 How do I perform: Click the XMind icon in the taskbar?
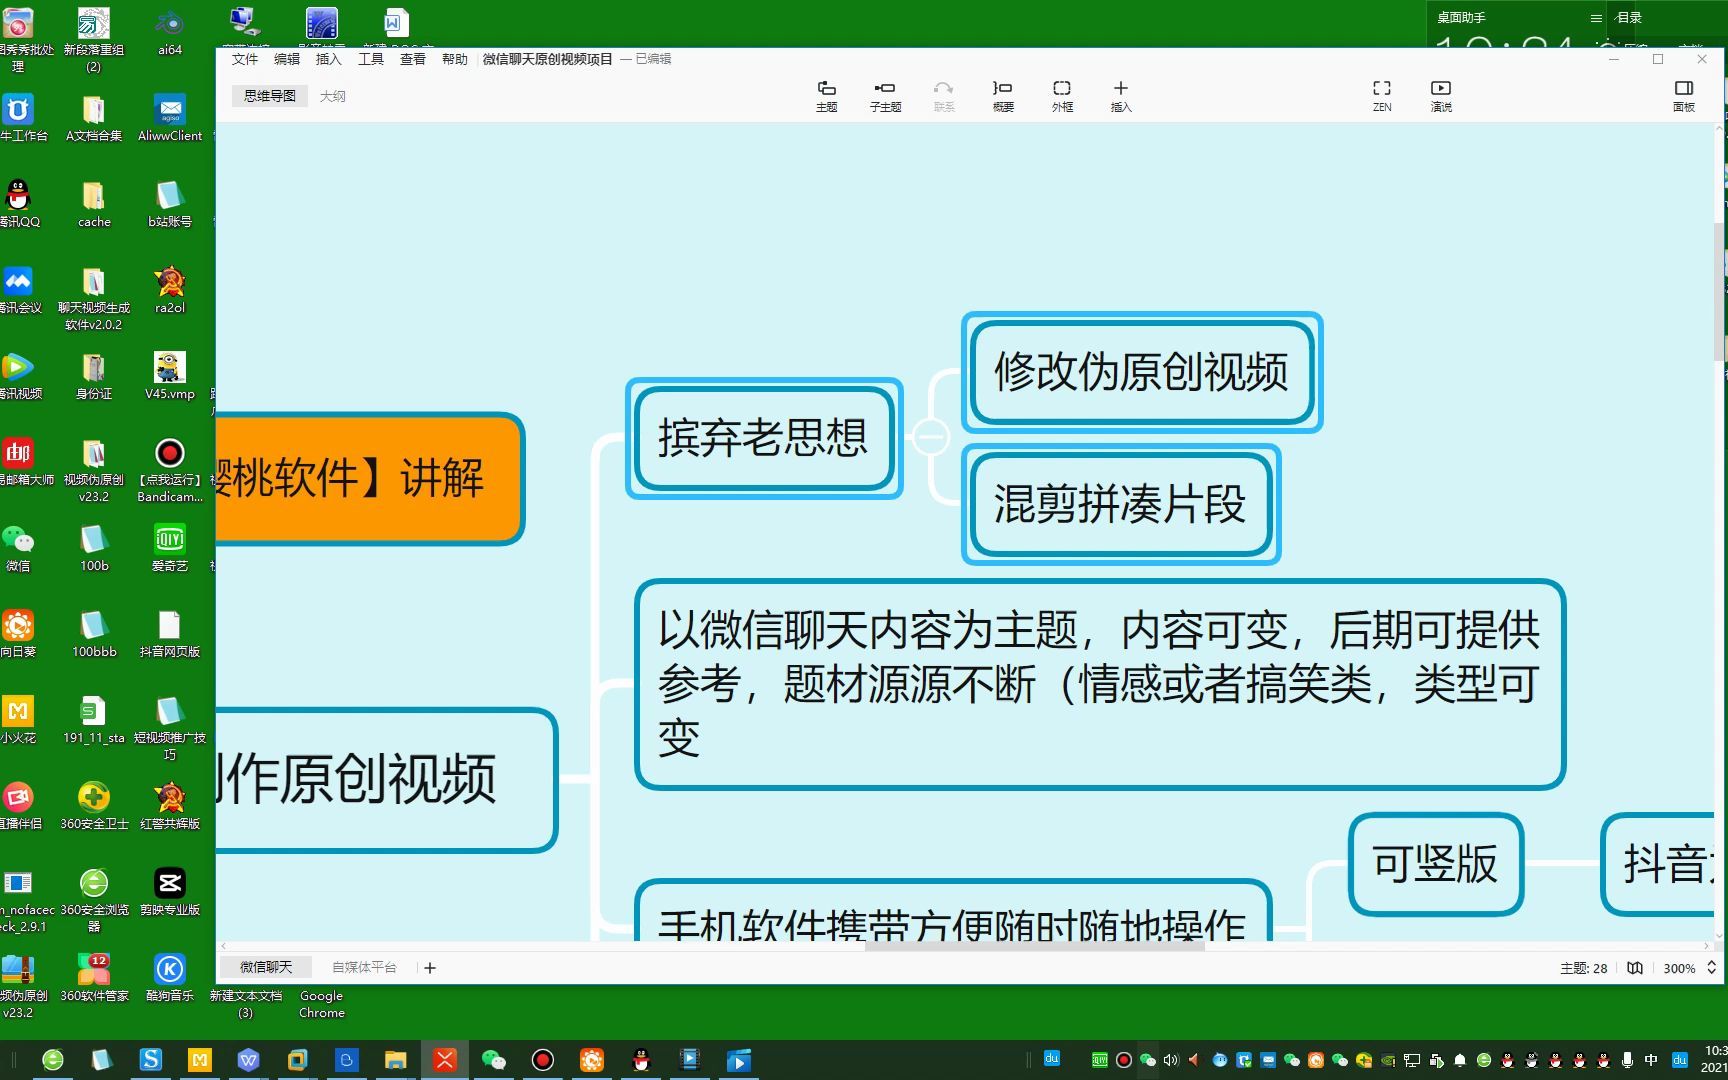(445, 1060)
